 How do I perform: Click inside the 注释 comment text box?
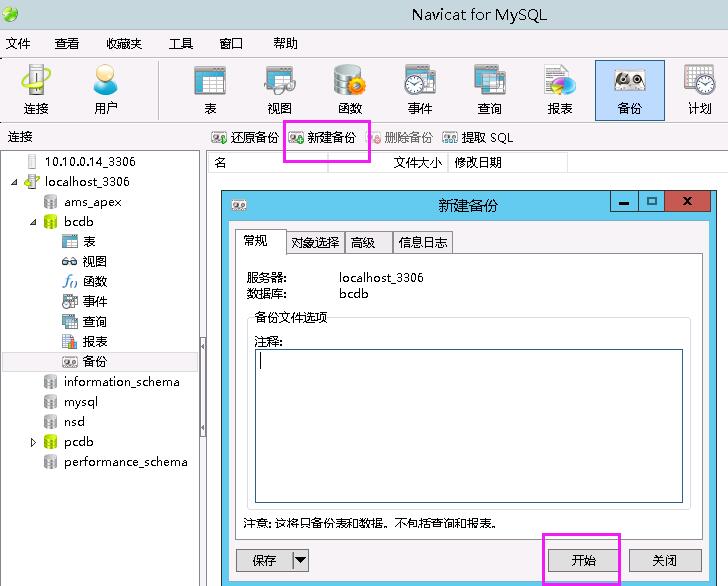point(468,425)
